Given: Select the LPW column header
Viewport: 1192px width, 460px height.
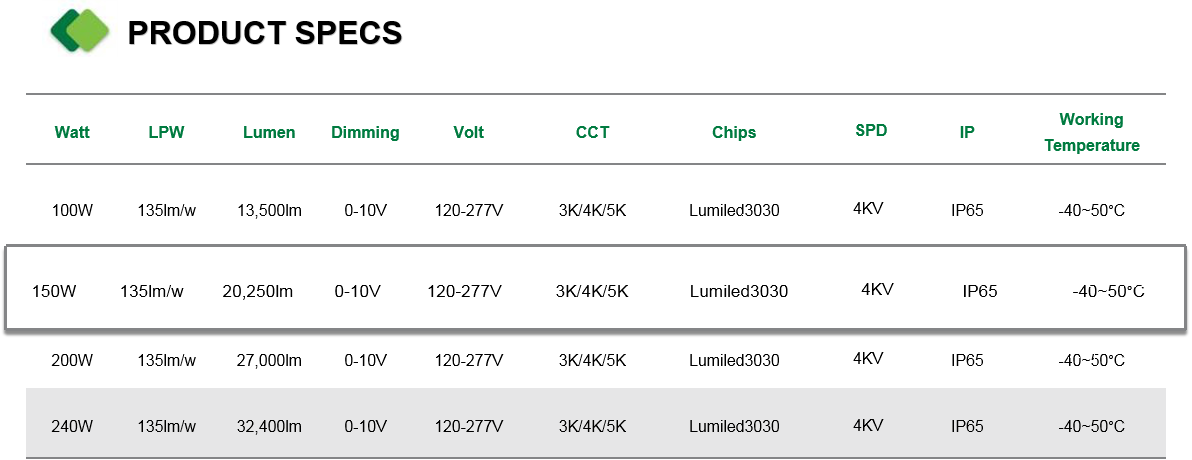Looking at the screenshot, I should [166, 132].
